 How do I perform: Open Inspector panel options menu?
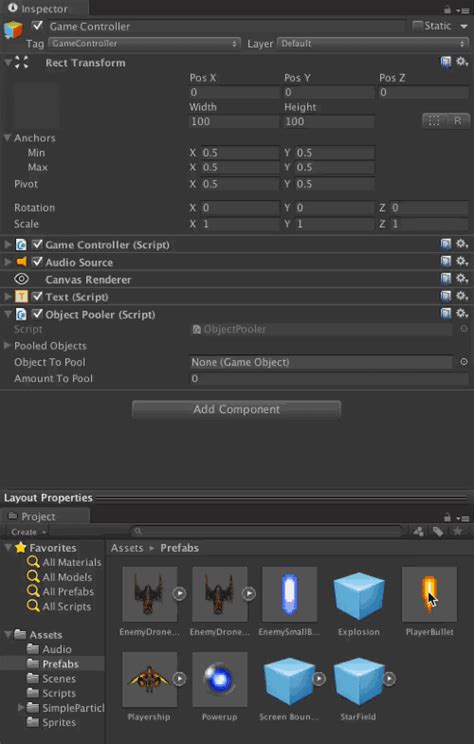(463, 10)
